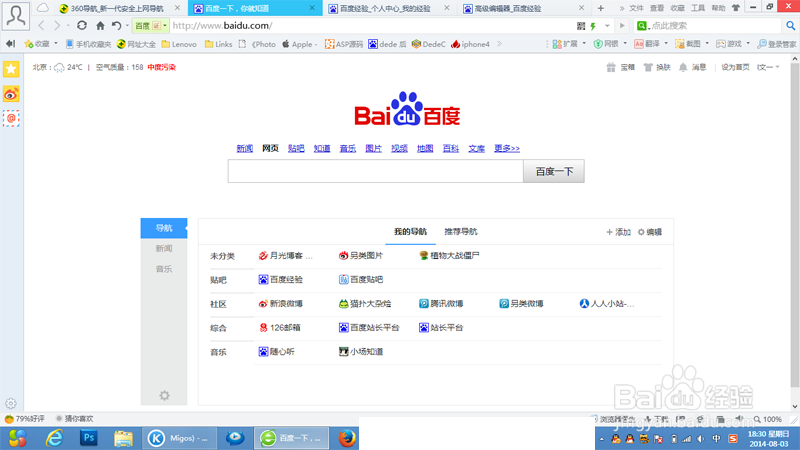Screen dimensions: 800x450
Task: Click the Windows start button
Action: point(17,438)
